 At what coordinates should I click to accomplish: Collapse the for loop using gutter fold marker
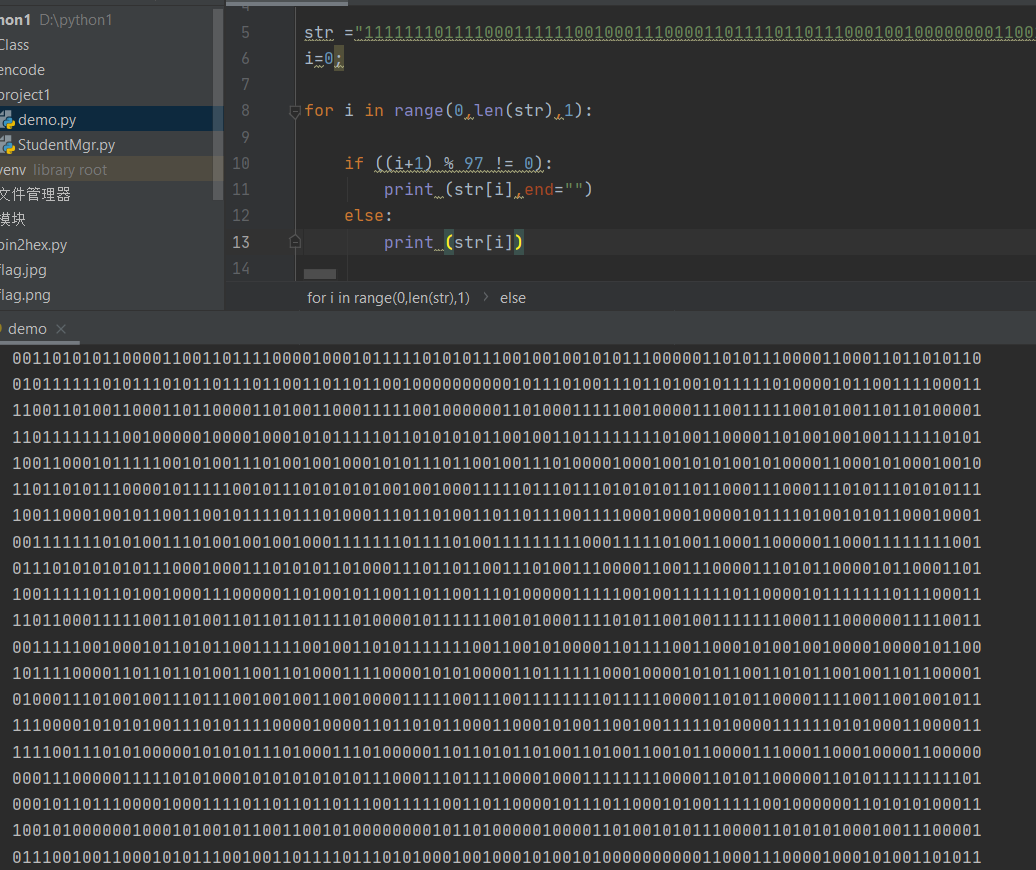click(295, 111)
